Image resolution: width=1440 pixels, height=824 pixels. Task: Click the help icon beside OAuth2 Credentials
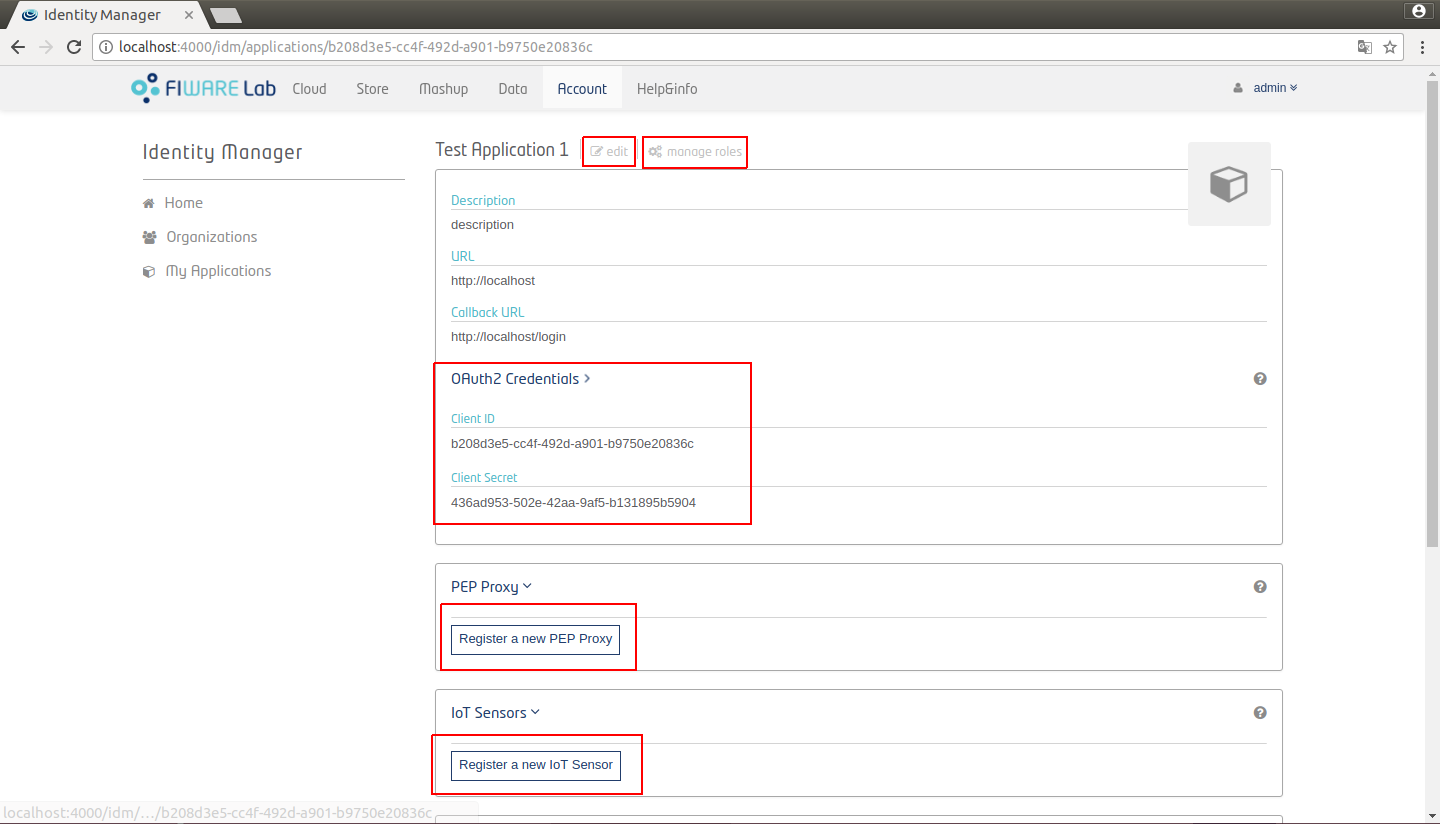1260,379
